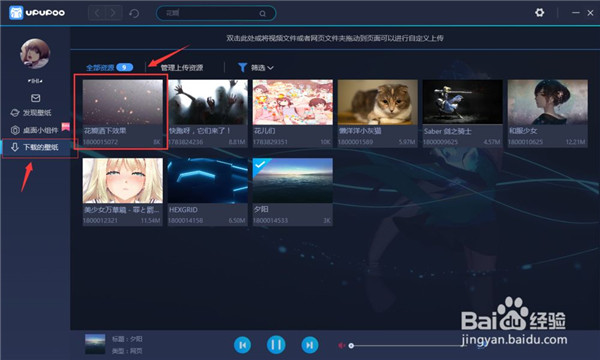600x360 pixels.
Task: Click the search magnifier icon
Action: pyautogui.click(x=262, y=13)
